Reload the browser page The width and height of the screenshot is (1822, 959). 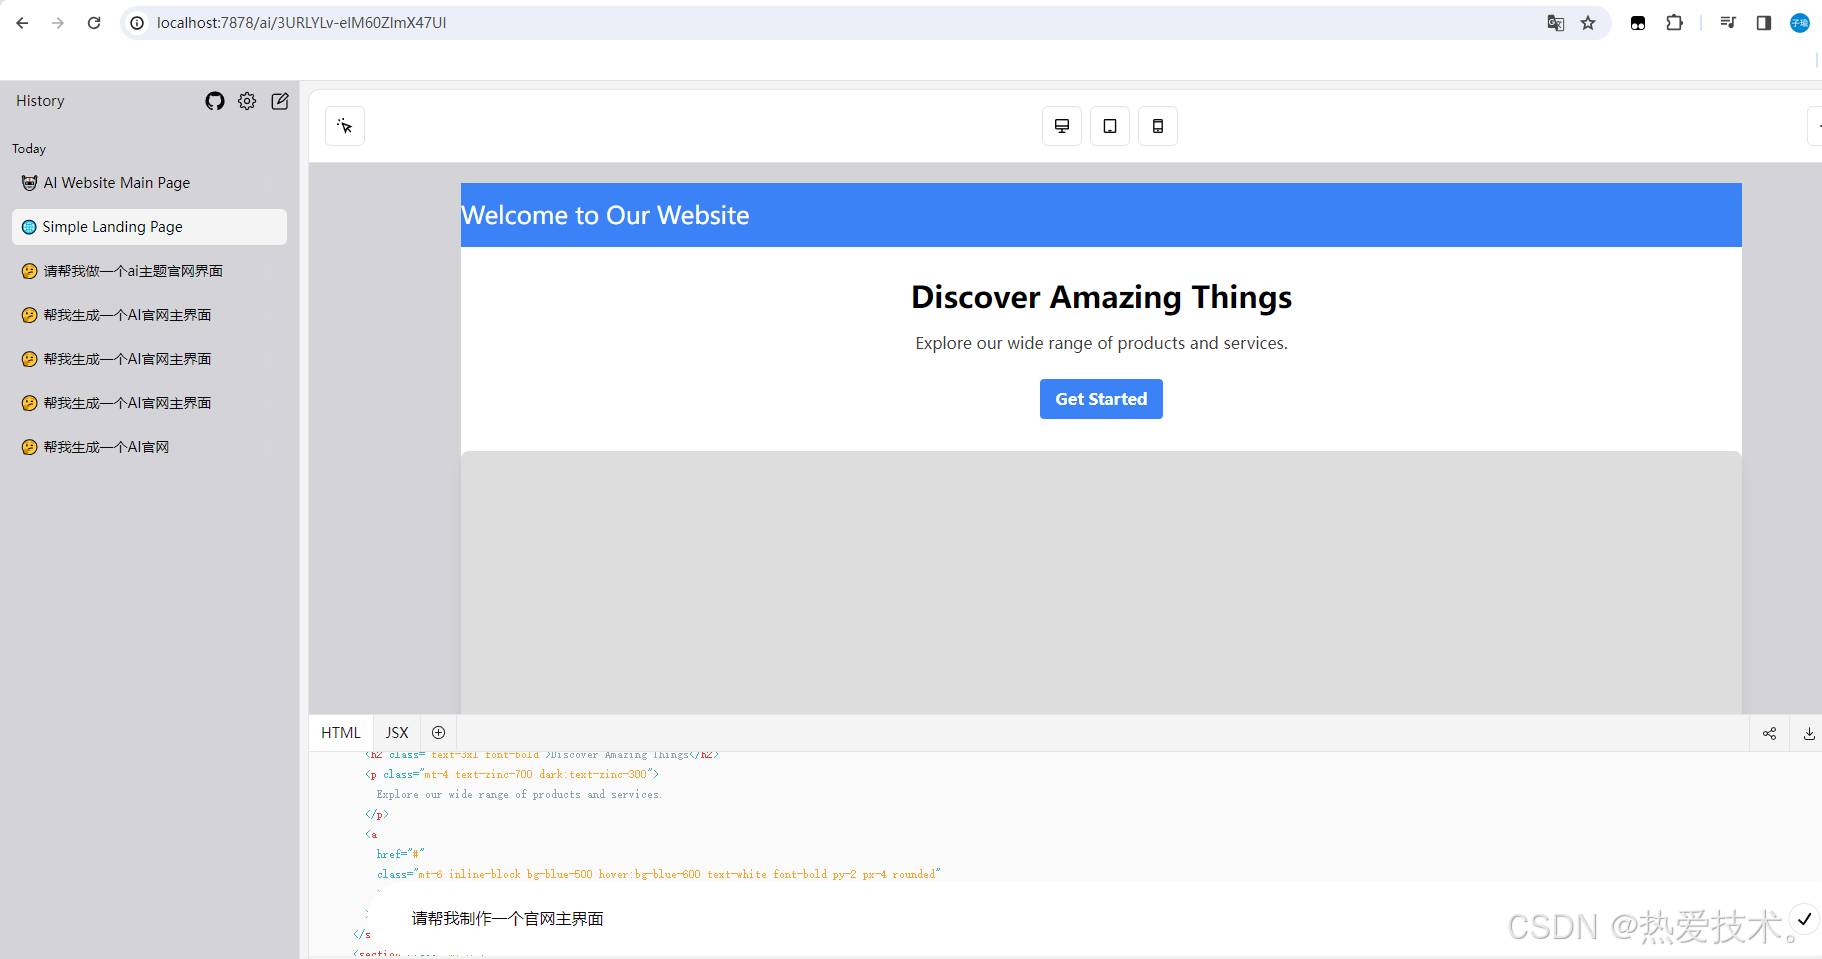(x=94, y=23)
